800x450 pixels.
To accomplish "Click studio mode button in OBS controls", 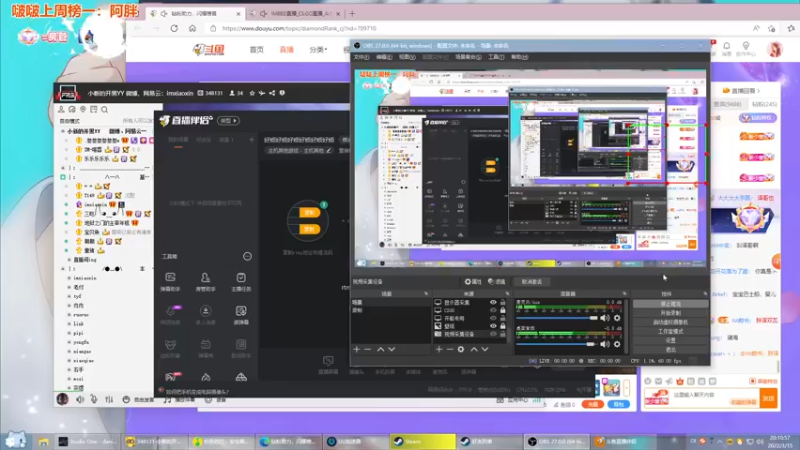I will coord(670,331).
